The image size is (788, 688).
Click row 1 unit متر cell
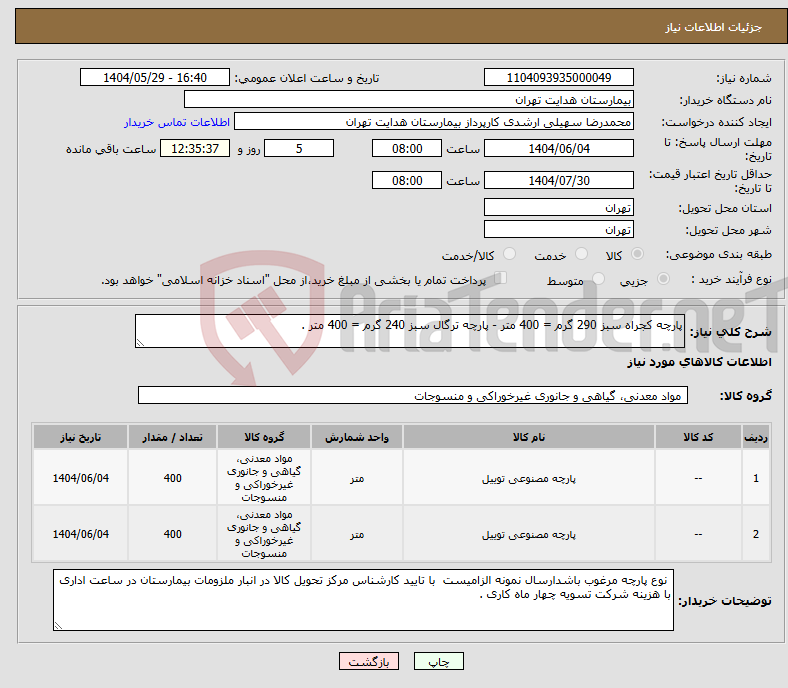[357, 478]
